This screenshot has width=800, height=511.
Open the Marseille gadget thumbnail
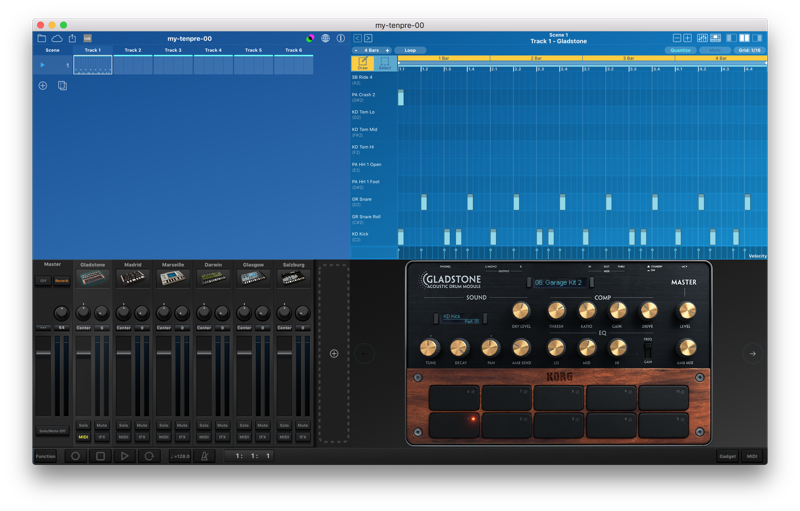point(173,278)
